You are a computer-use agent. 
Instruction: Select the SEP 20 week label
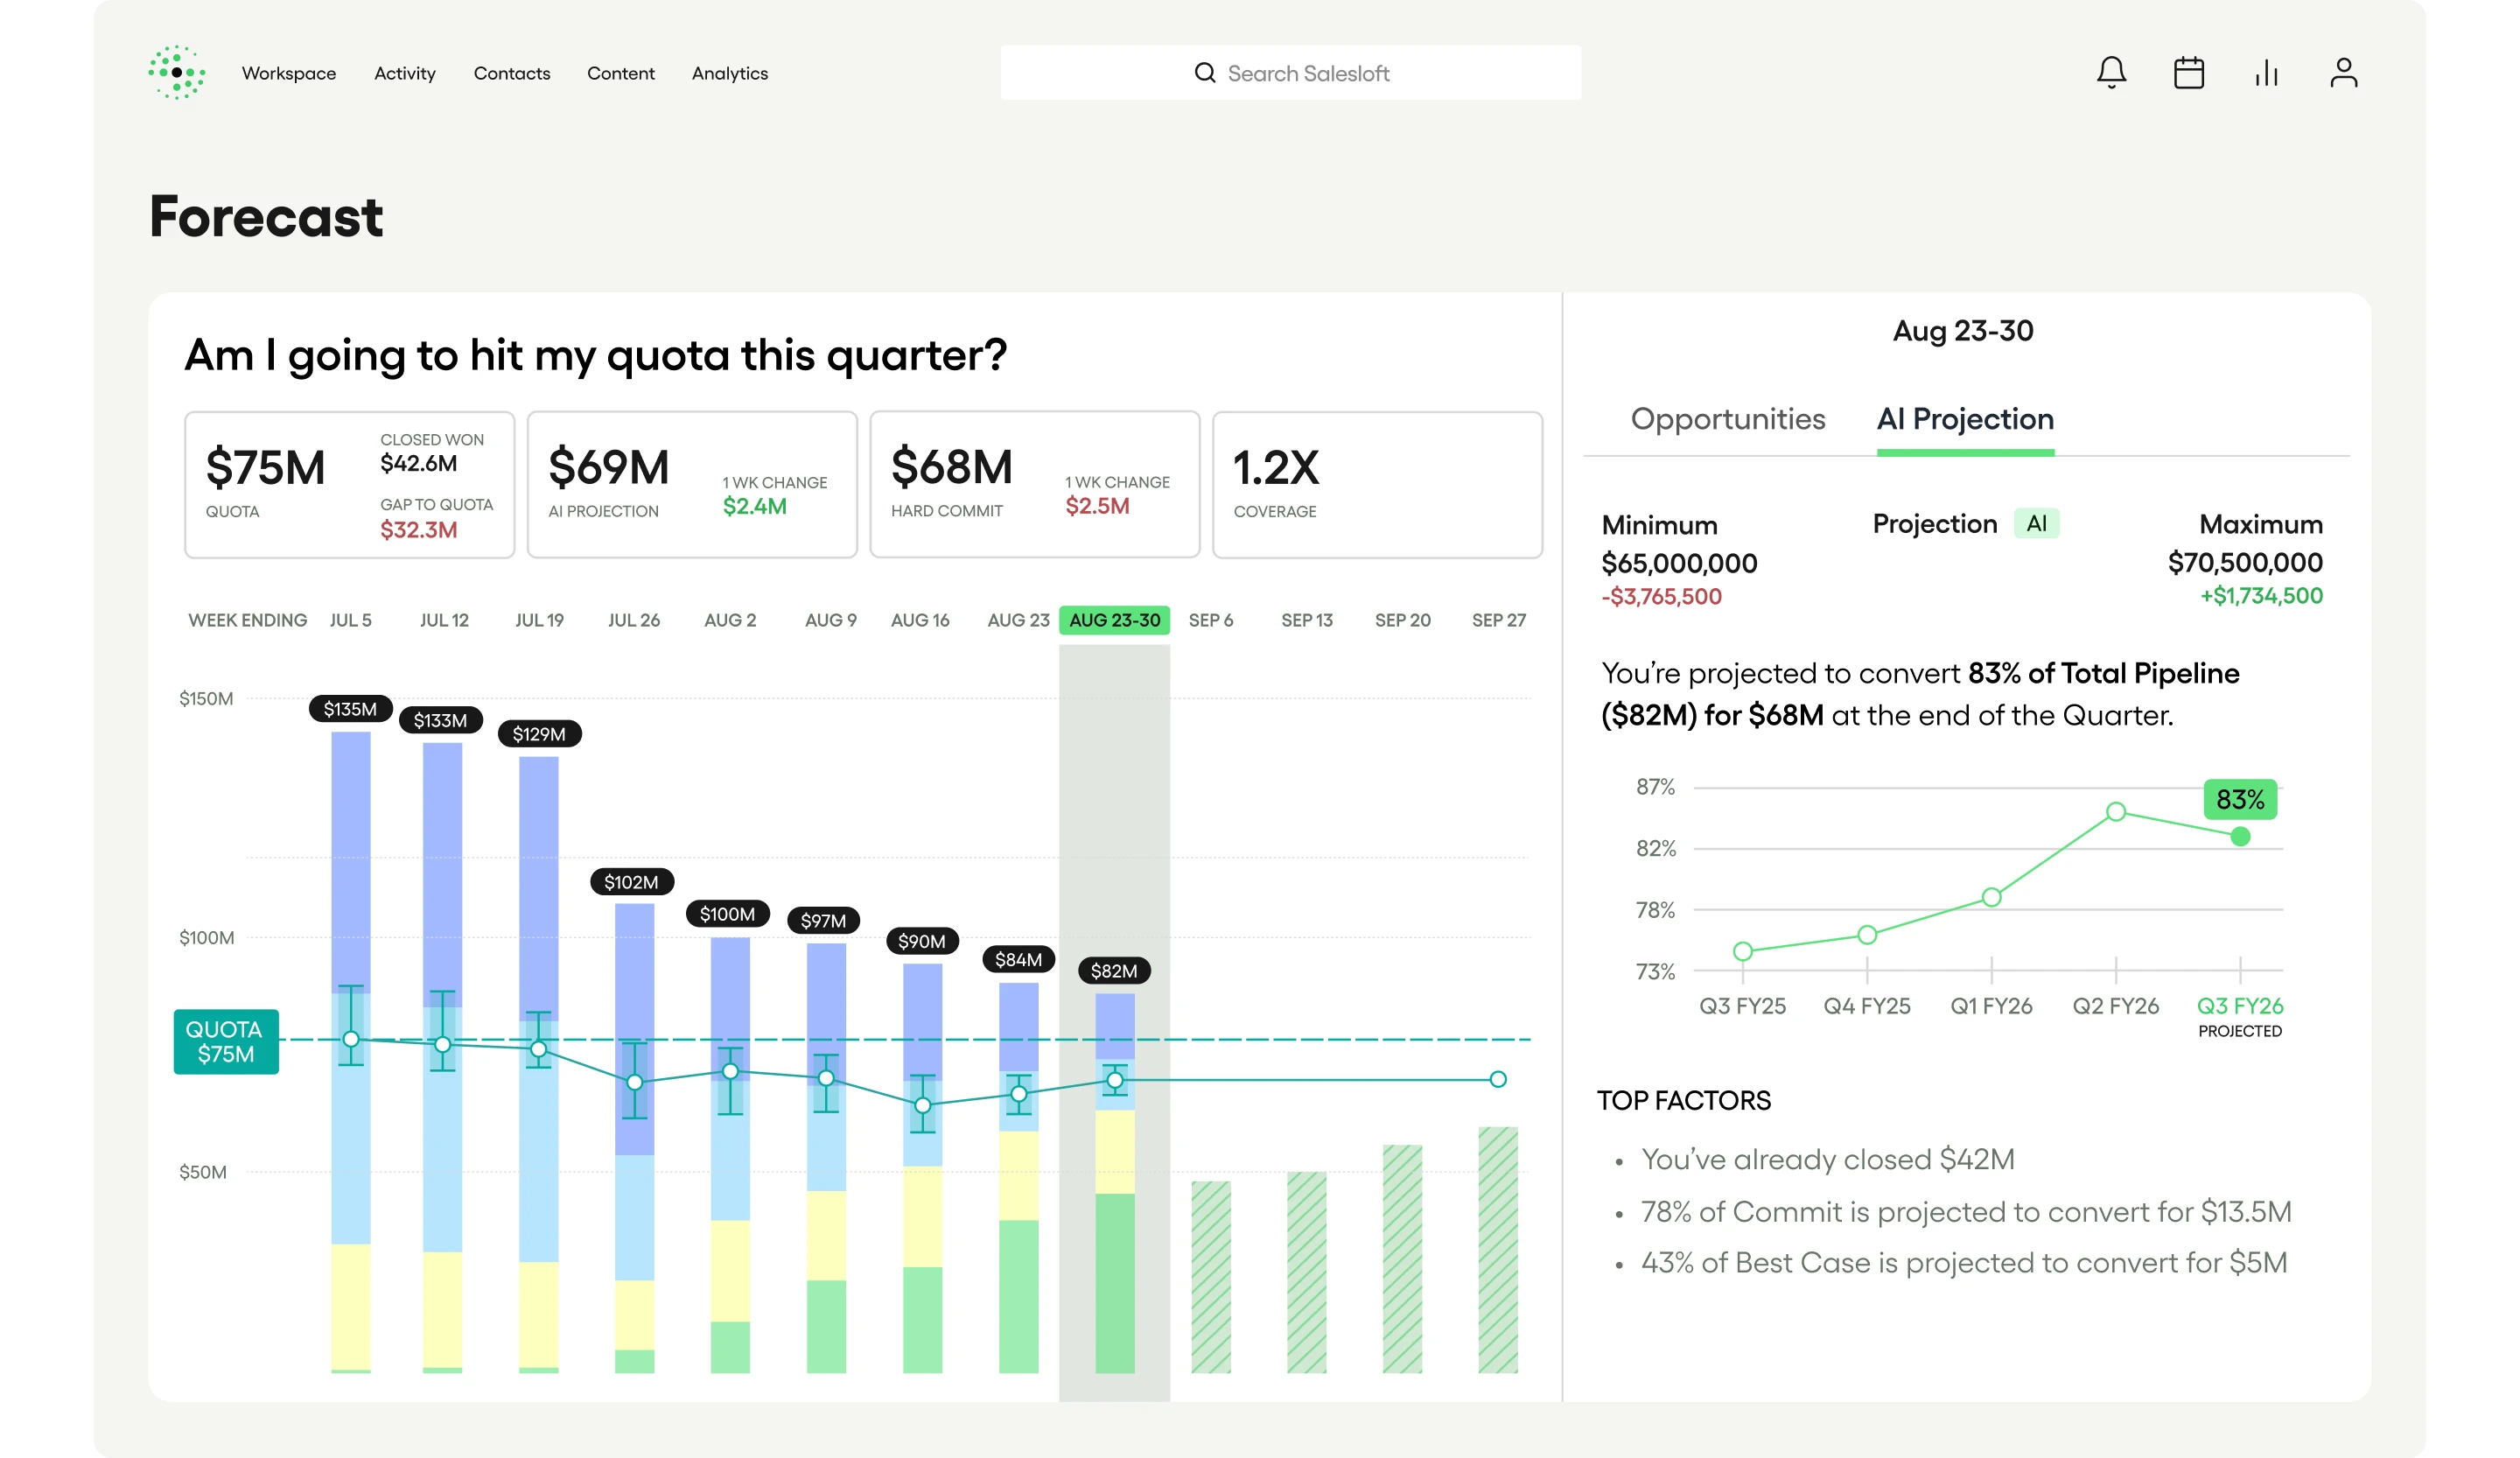(1403, 620)
